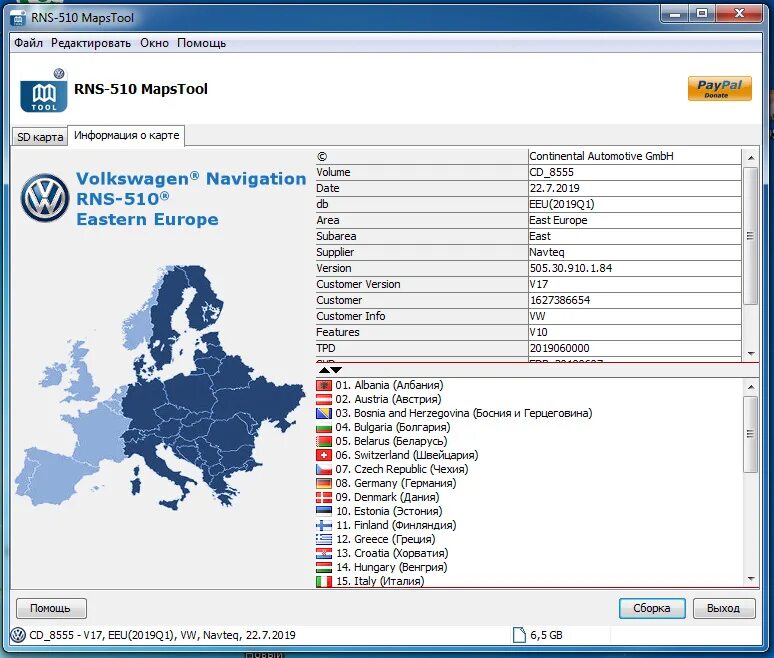Click the info table scrollbar thumb
This screenshot has height=658, width=774.
tap(750, 236)
